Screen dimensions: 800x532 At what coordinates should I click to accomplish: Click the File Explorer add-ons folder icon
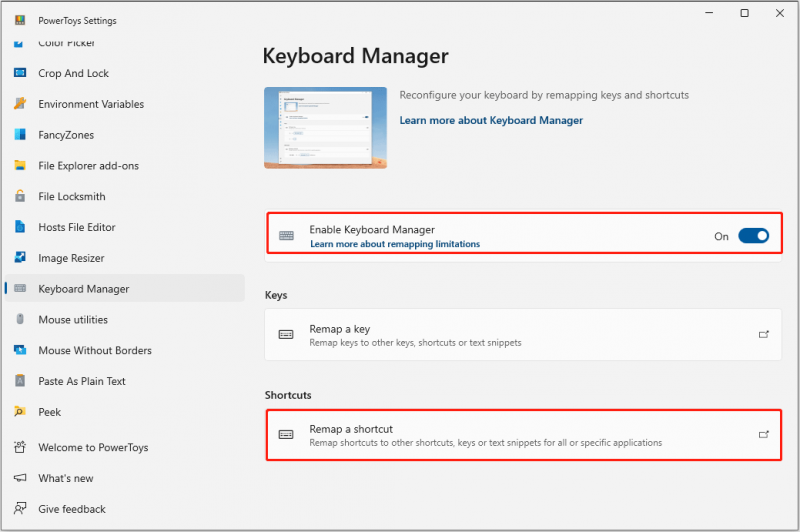20,165
